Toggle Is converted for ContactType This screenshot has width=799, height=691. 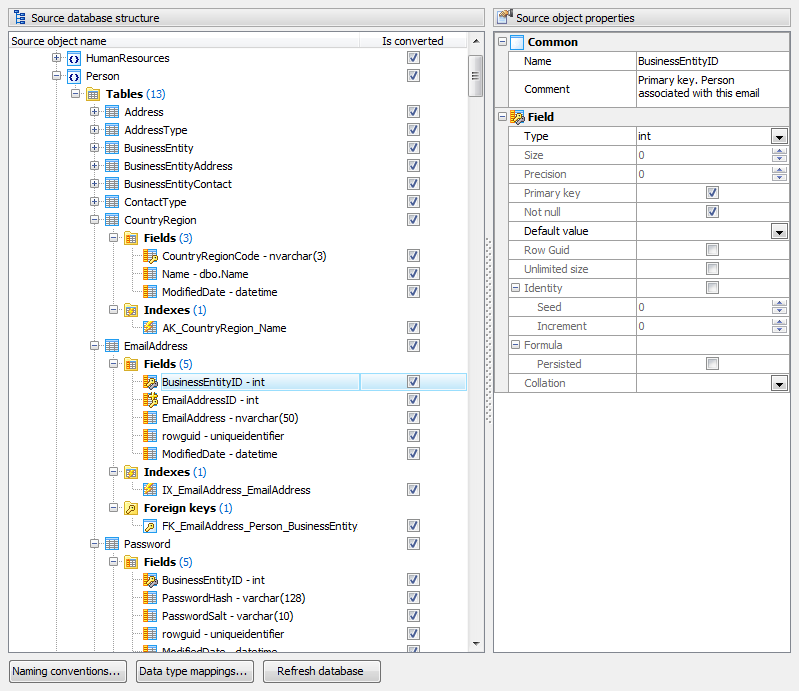[x=413, y=202]
